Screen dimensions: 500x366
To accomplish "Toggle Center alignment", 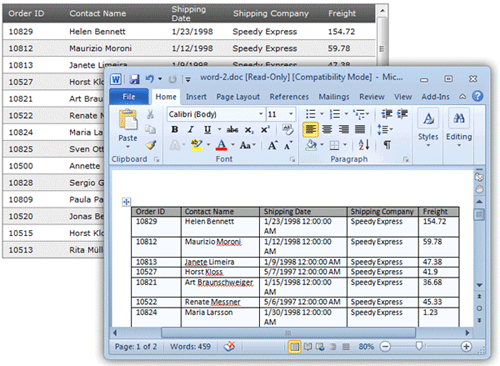I will (x=327, y=129).
